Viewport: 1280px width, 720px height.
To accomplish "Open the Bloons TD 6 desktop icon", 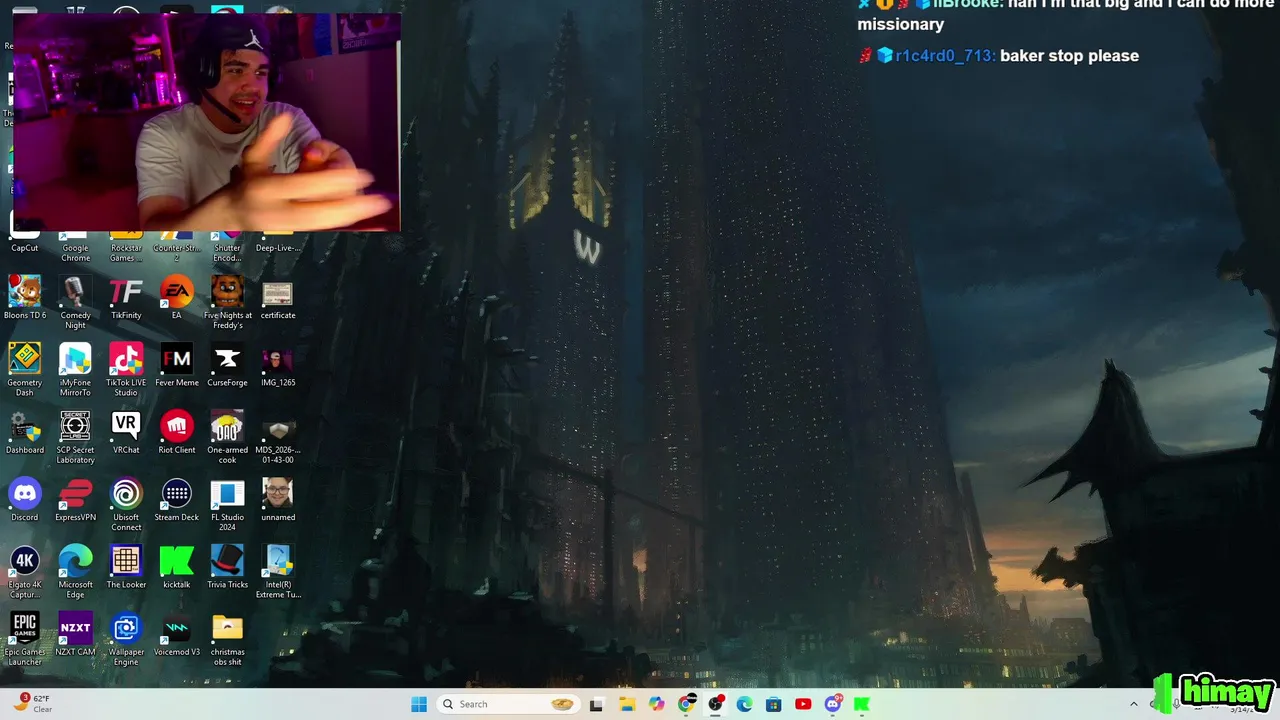I will tap(25, 292).
